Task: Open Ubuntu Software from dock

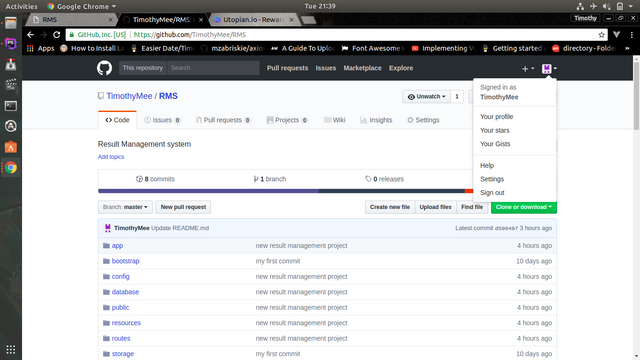Action: (x=11, y=147)
